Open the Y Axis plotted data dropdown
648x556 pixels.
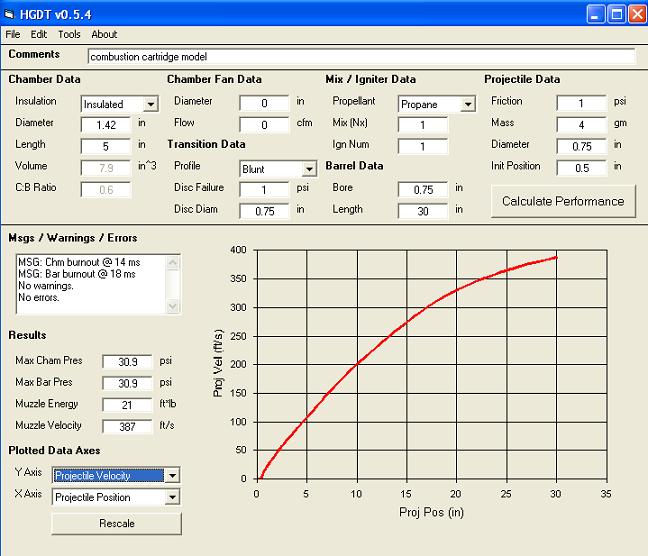(172, 476)
